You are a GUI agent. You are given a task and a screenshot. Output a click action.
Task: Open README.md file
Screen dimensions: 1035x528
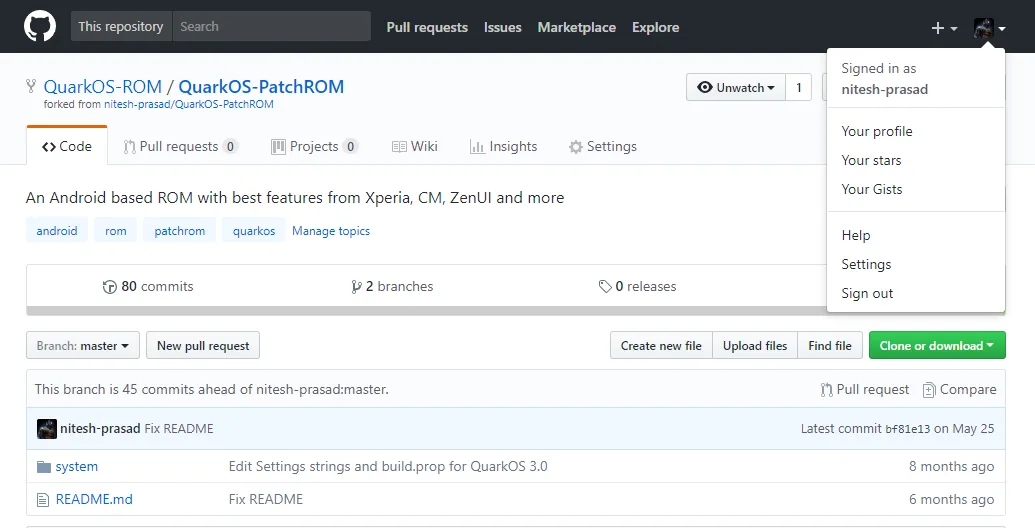(94, 499)
